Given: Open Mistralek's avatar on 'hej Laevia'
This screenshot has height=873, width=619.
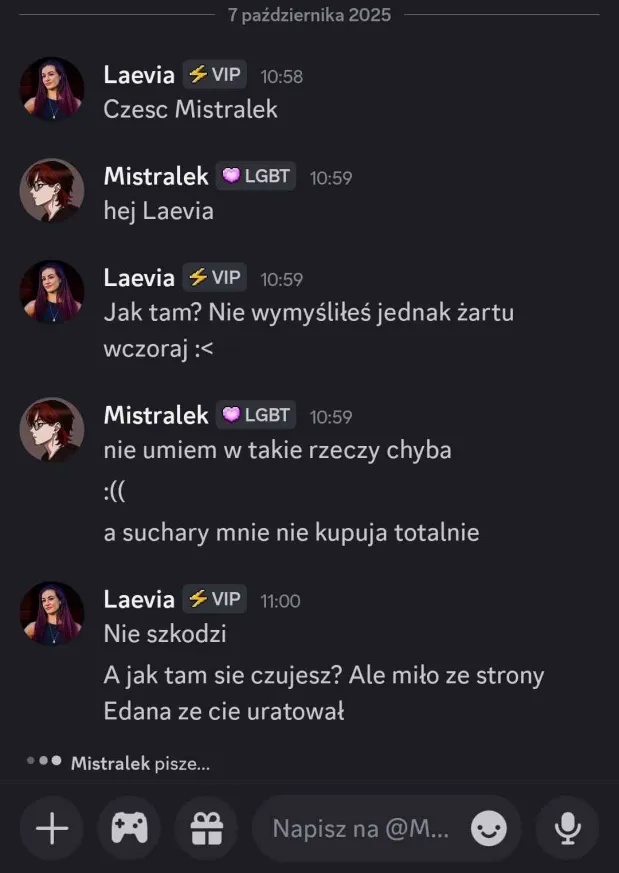Looking at the screenshot, I should tap(52, 191).
